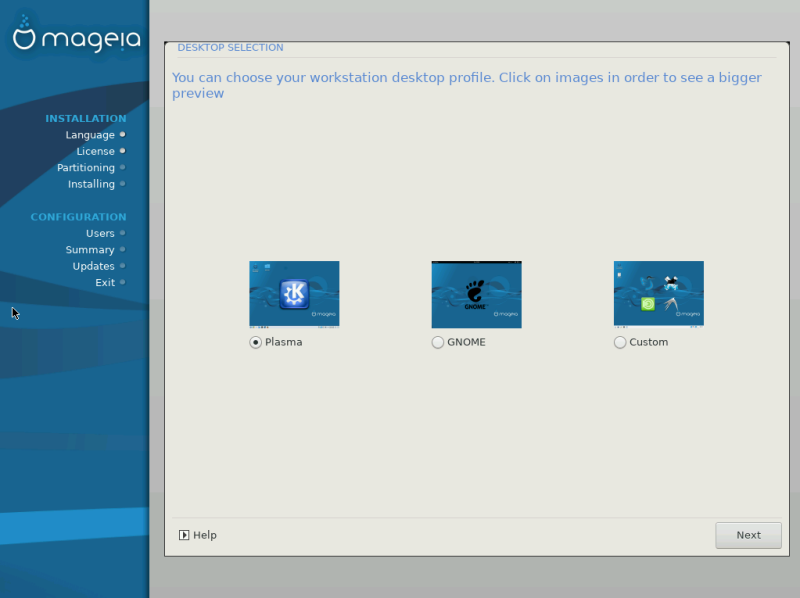Click the Next button

point(748,535)
